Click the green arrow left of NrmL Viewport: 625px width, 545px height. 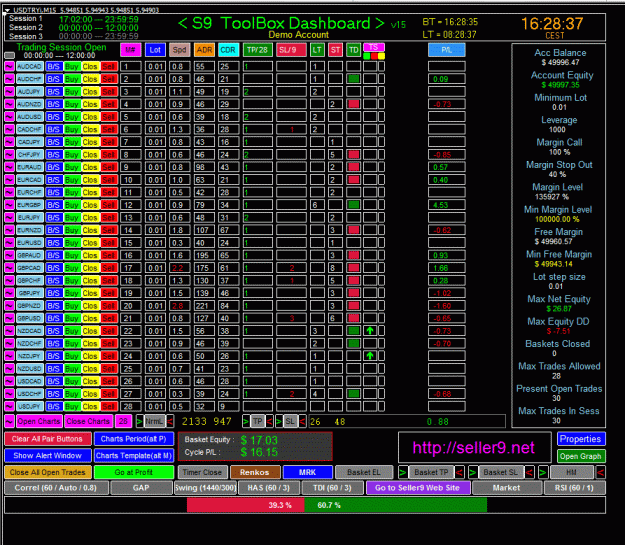[140, 421]
